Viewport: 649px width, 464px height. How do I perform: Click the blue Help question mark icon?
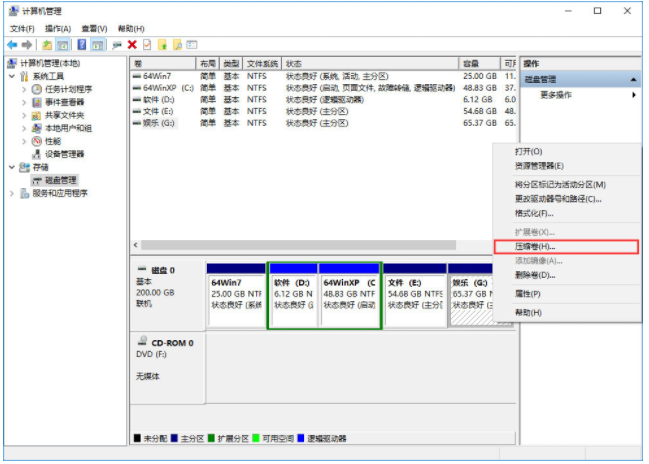[82, 45]
